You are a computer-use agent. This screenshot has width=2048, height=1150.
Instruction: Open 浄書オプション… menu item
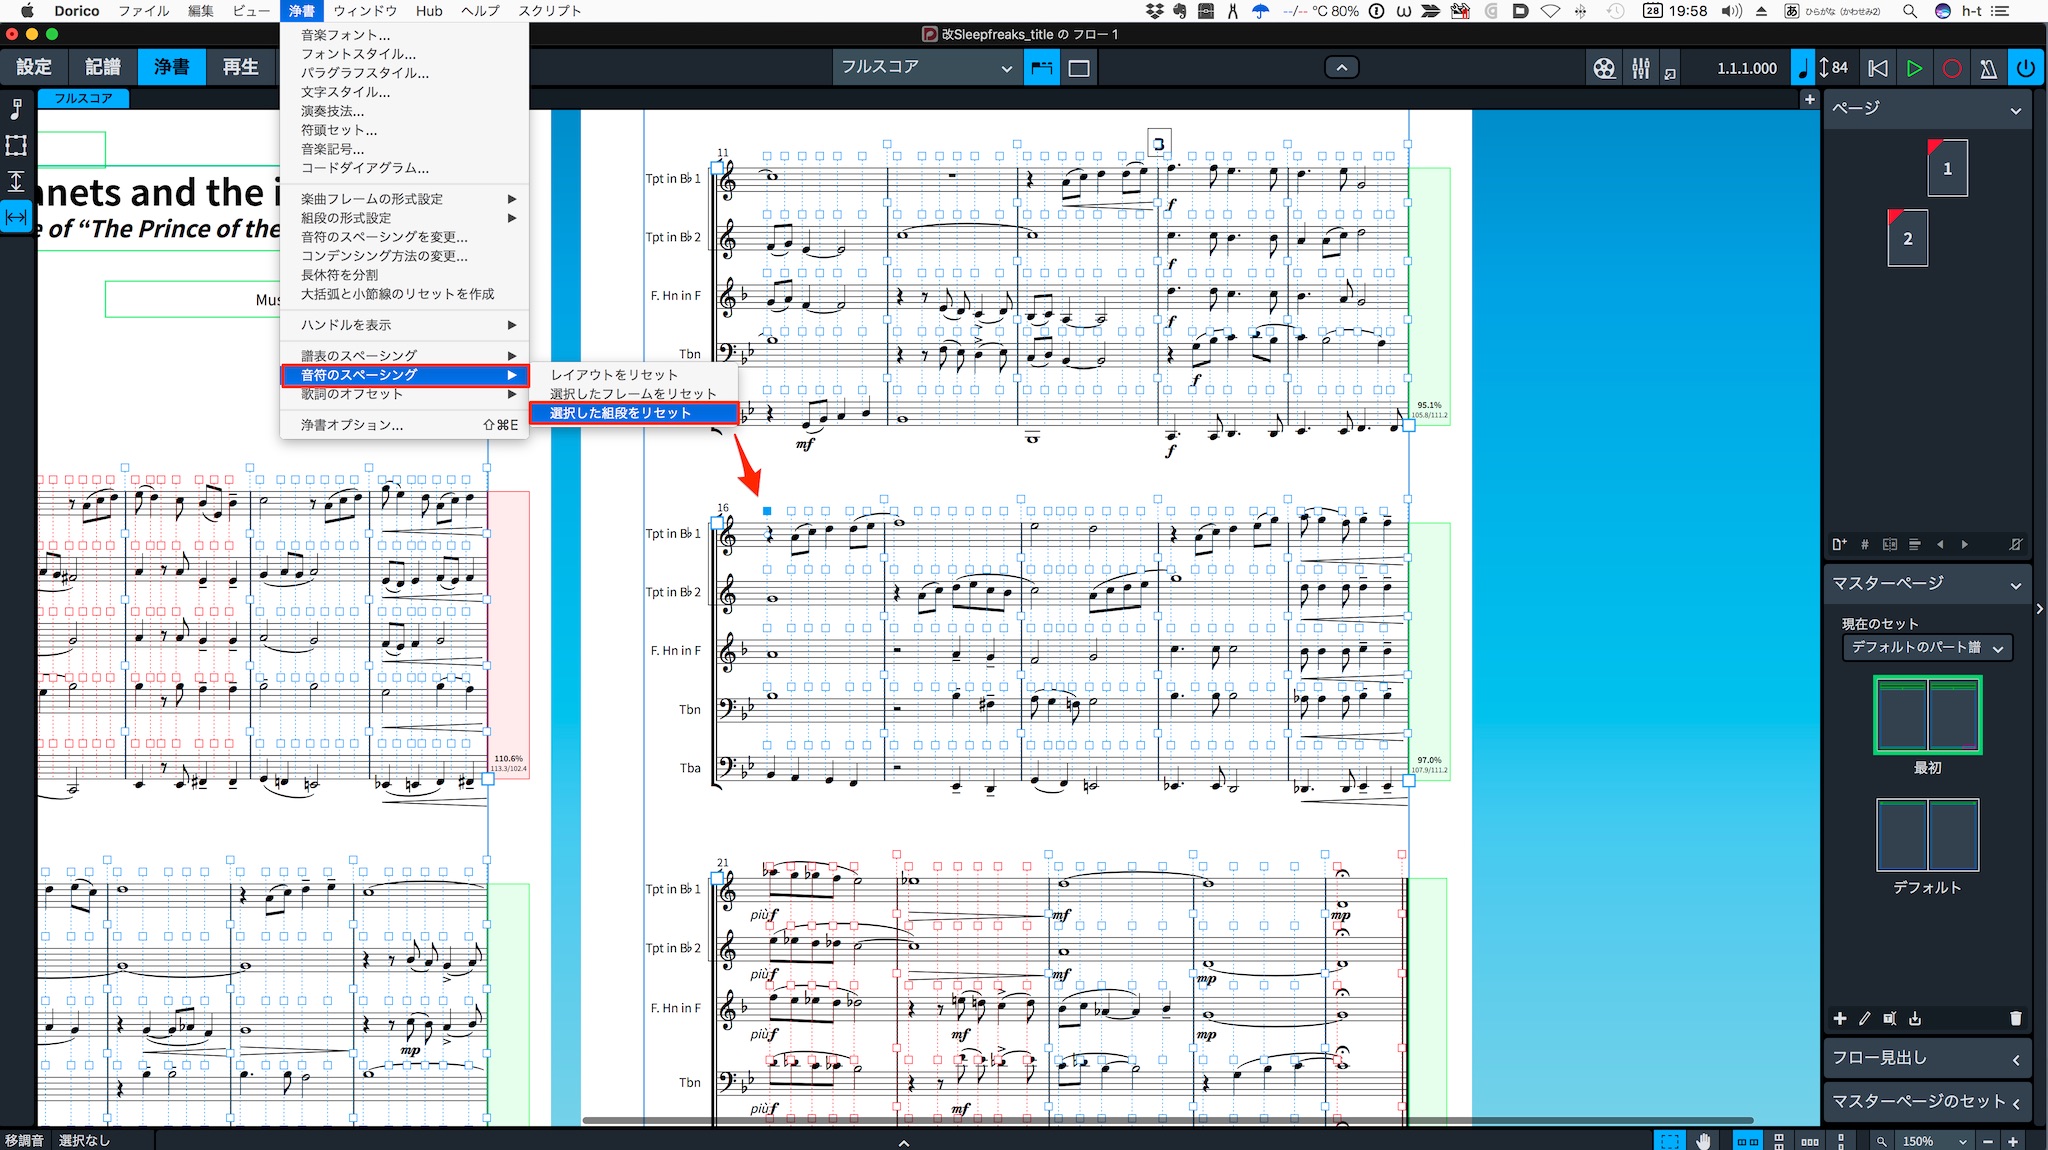pyautogui.click(x=404, y=425)
